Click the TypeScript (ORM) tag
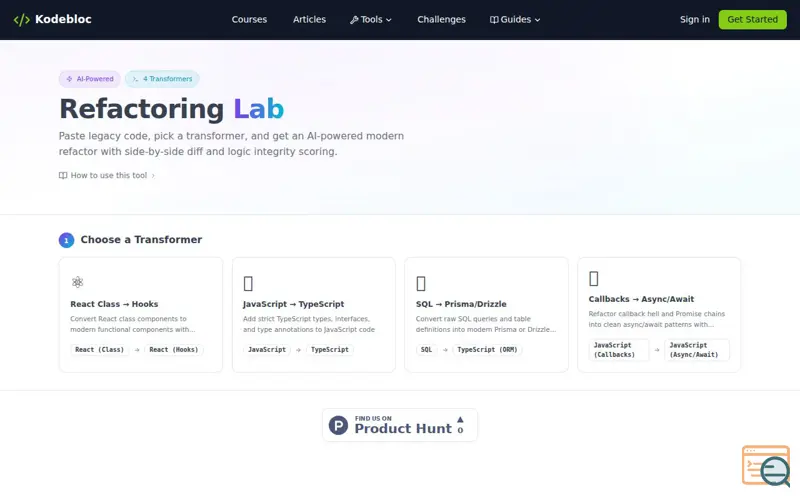The height and width of the screenshot is (500, 800). tap(487, 350)
